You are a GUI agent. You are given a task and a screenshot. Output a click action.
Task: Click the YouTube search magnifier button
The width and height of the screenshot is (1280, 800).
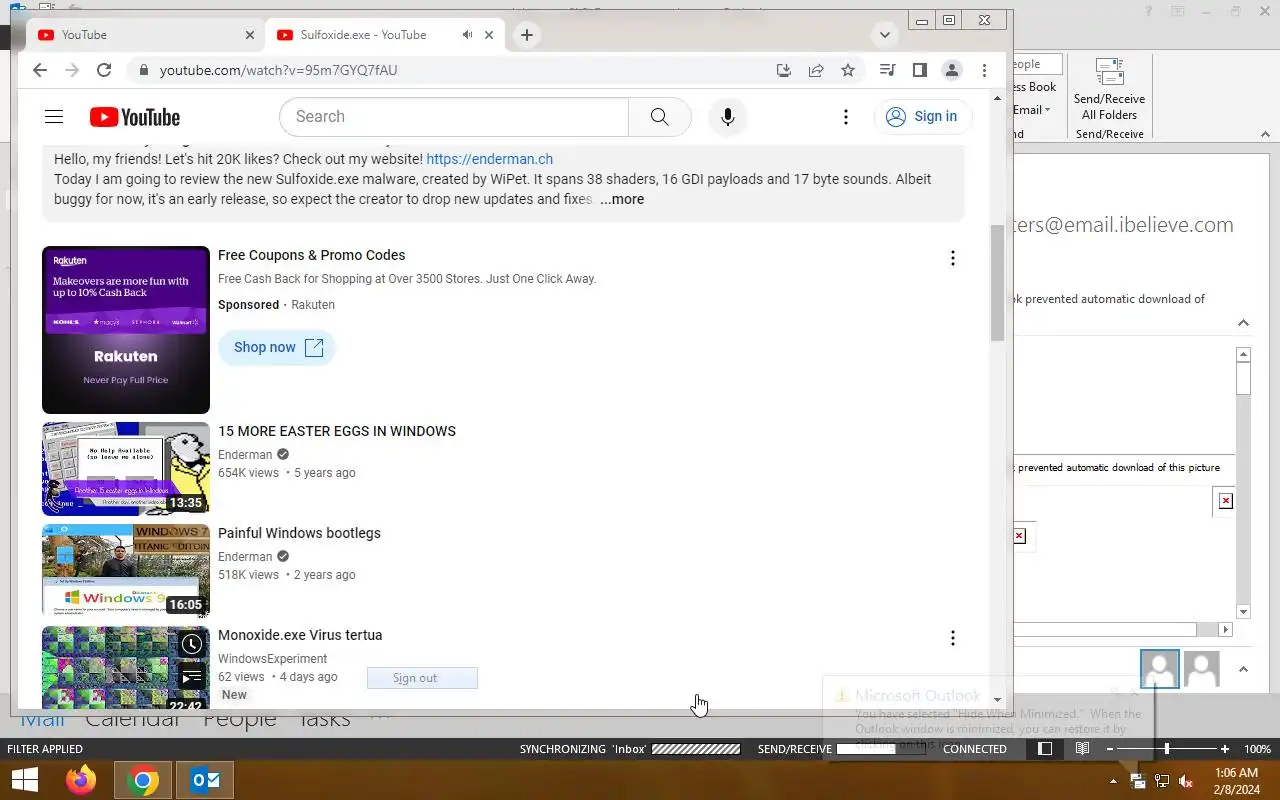pyautogui.click(x=659, y=117)
